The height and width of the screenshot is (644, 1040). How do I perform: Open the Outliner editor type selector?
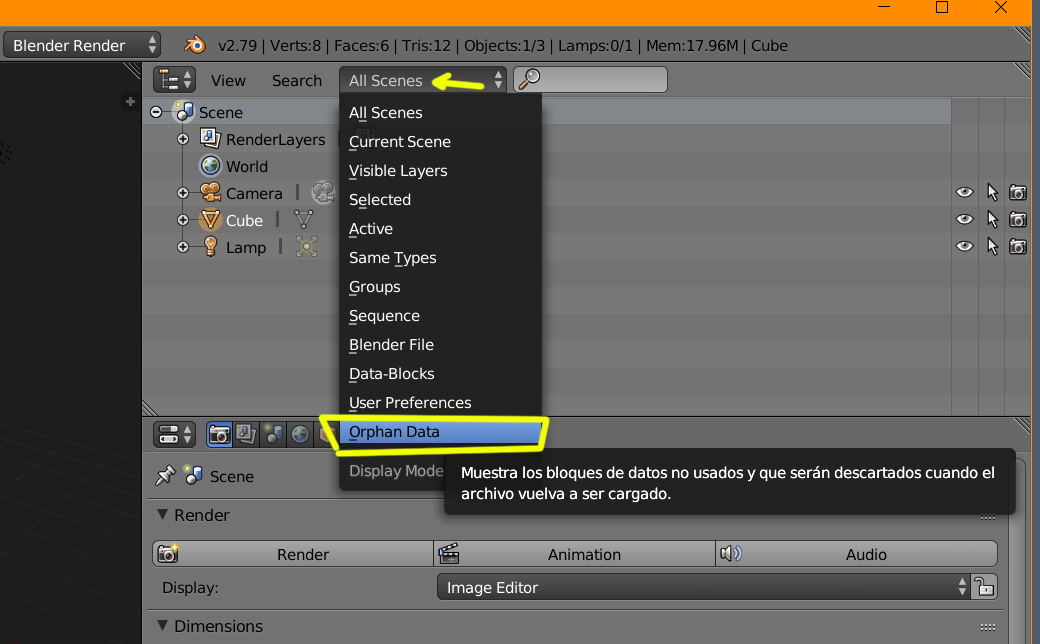pyautogui.click(x=174, y=80)
